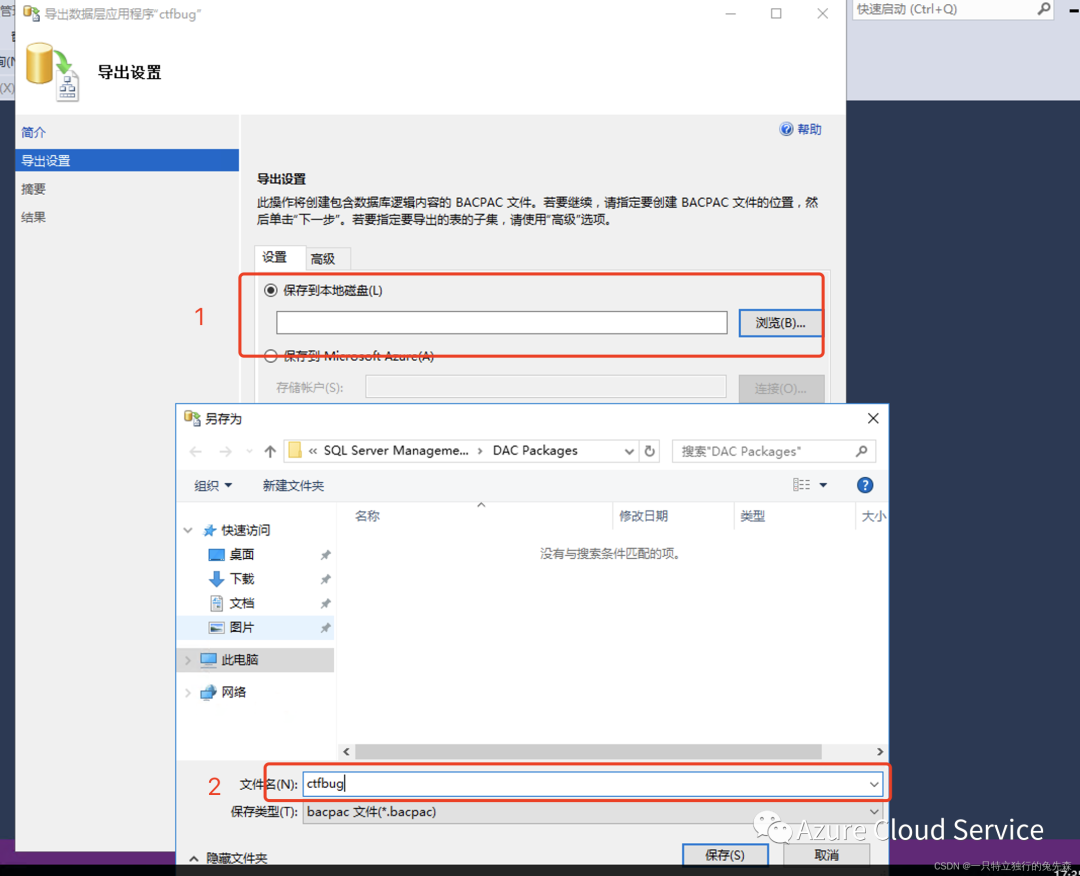
Task: Click the pin icon beside 图片
Action: click(x=326, y=628)
